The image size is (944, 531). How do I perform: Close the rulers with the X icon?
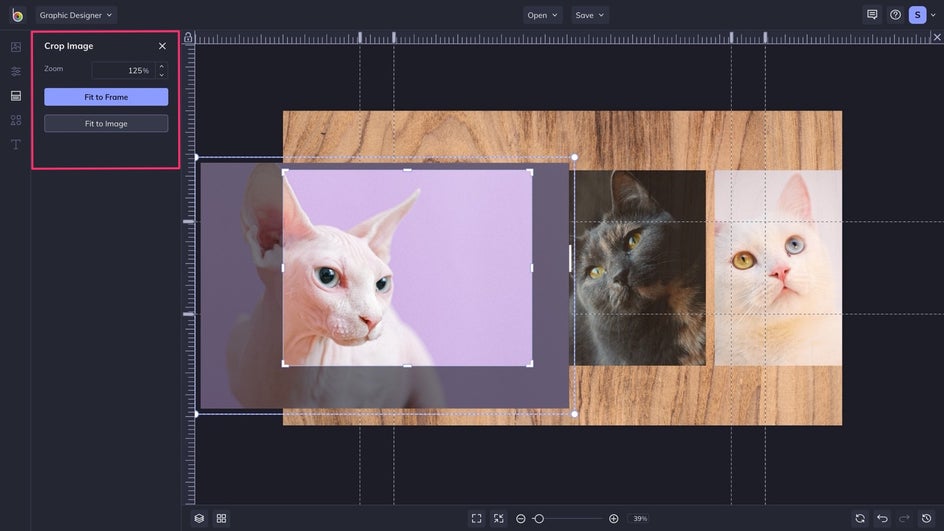(x=937, y=37)
